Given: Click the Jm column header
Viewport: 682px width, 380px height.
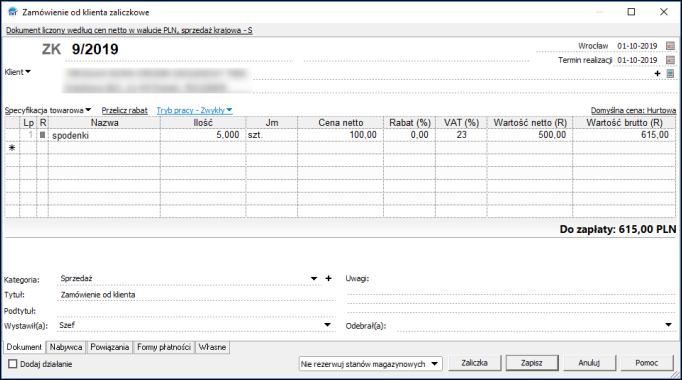Looking at the screenshot, I should 272,123.
